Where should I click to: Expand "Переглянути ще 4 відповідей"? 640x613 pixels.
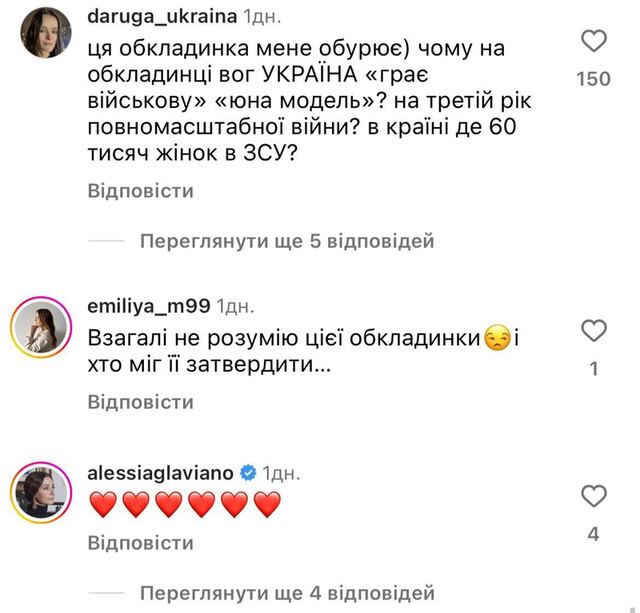click(x=287, y=592)
